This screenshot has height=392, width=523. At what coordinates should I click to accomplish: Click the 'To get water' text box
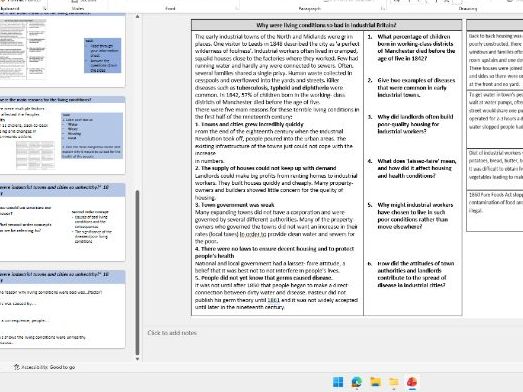495,119
